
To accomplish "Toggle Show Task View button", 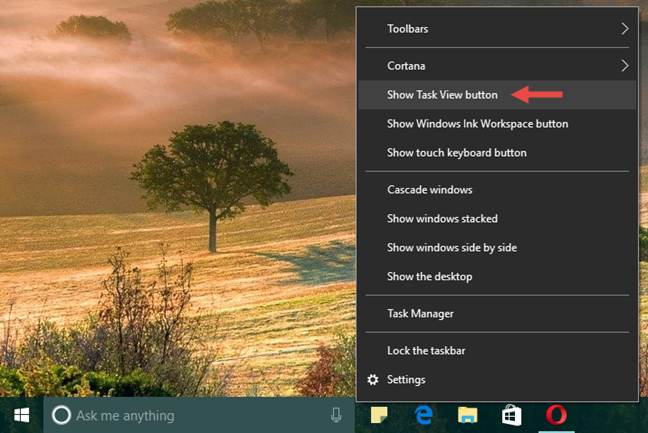I will (497, 95).
